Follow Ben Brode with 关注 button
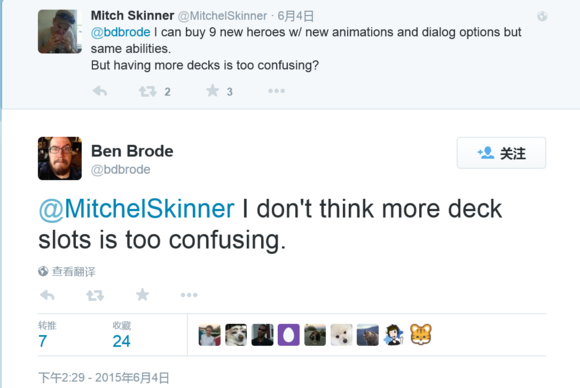This screenshot has width=580, height=388. coord(501,153)
